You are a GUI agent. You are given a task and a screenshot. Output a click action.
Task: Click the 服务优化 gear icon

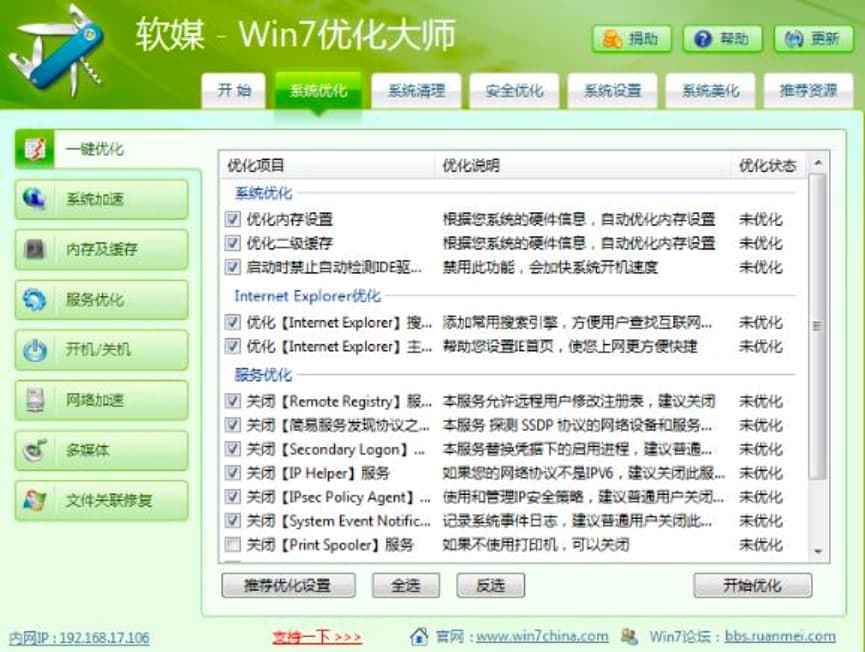(x=34, y=300)
